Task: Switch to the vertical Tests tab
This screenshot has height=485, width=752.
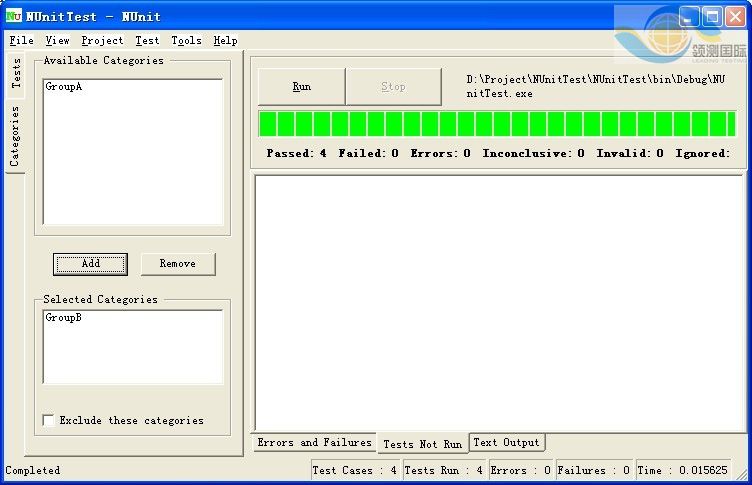Action: (16, 73)
